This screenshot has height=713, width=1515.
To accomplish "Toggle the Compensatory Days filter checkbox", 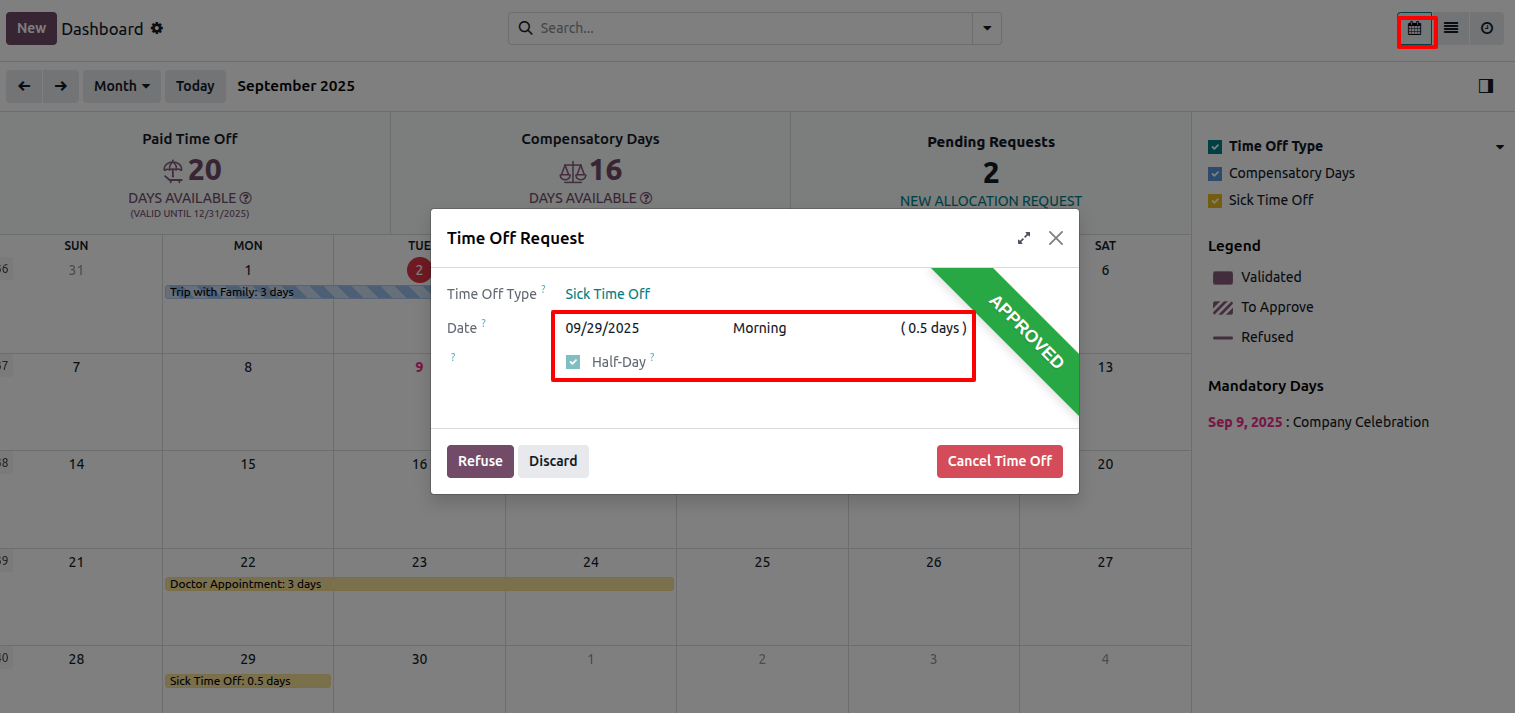I will tap(1215, 173).
